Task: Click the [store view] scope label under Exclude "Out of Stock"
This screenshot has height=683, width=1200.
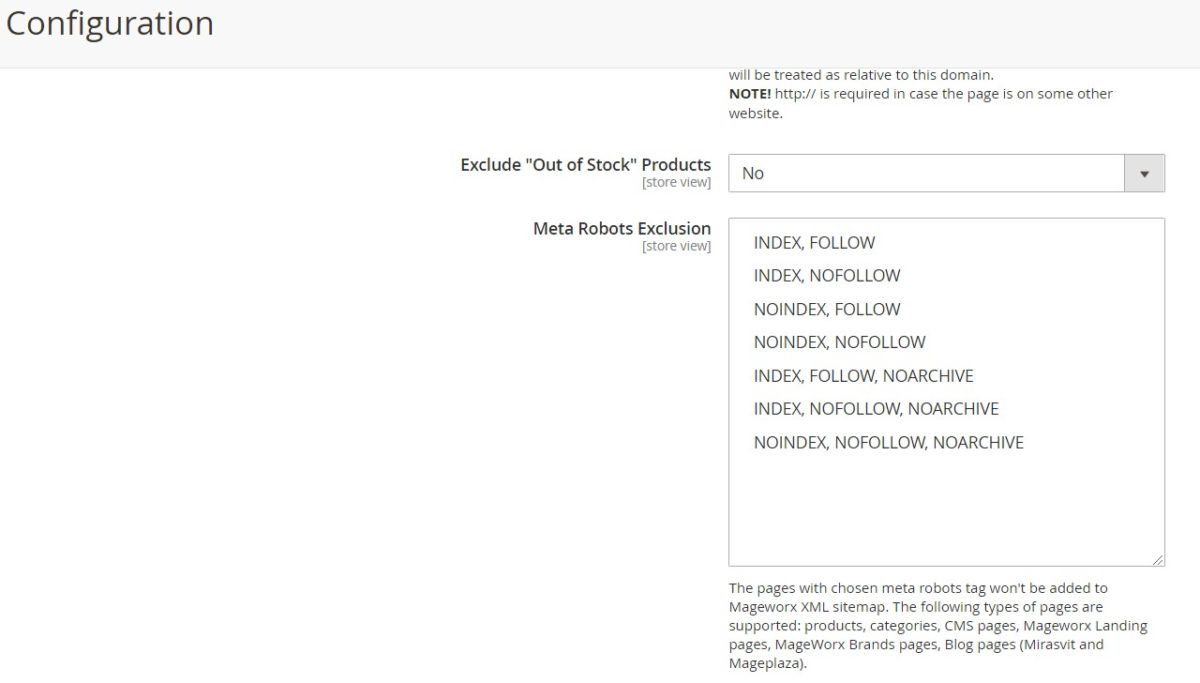Action: point(676,183)
